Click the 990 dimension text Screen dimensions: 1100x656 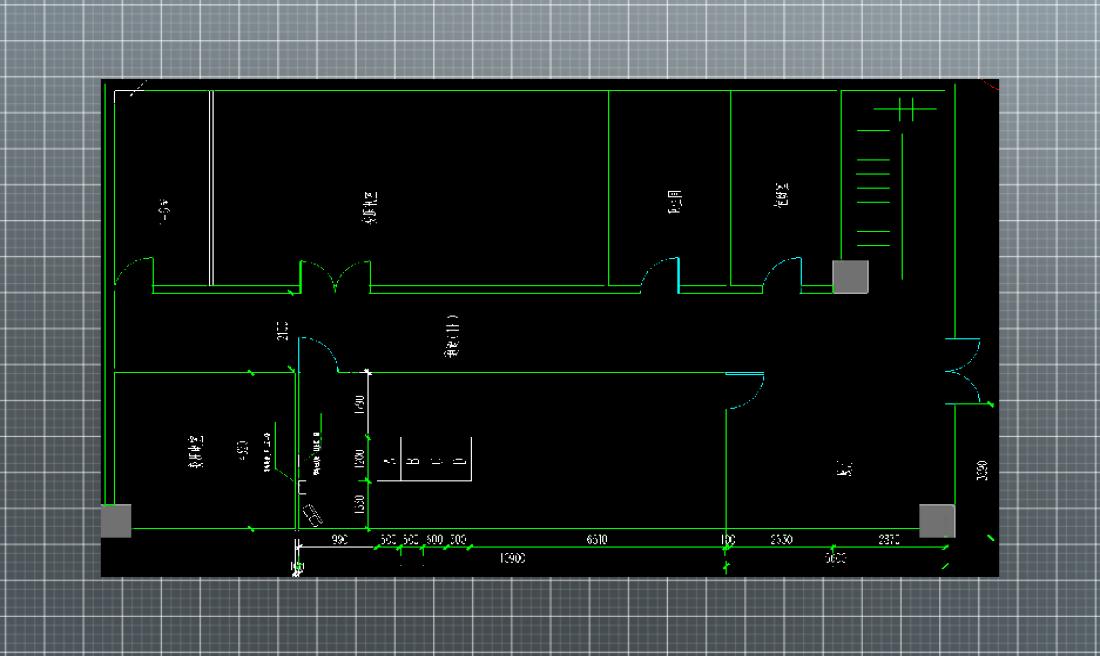tap(339, 540)
